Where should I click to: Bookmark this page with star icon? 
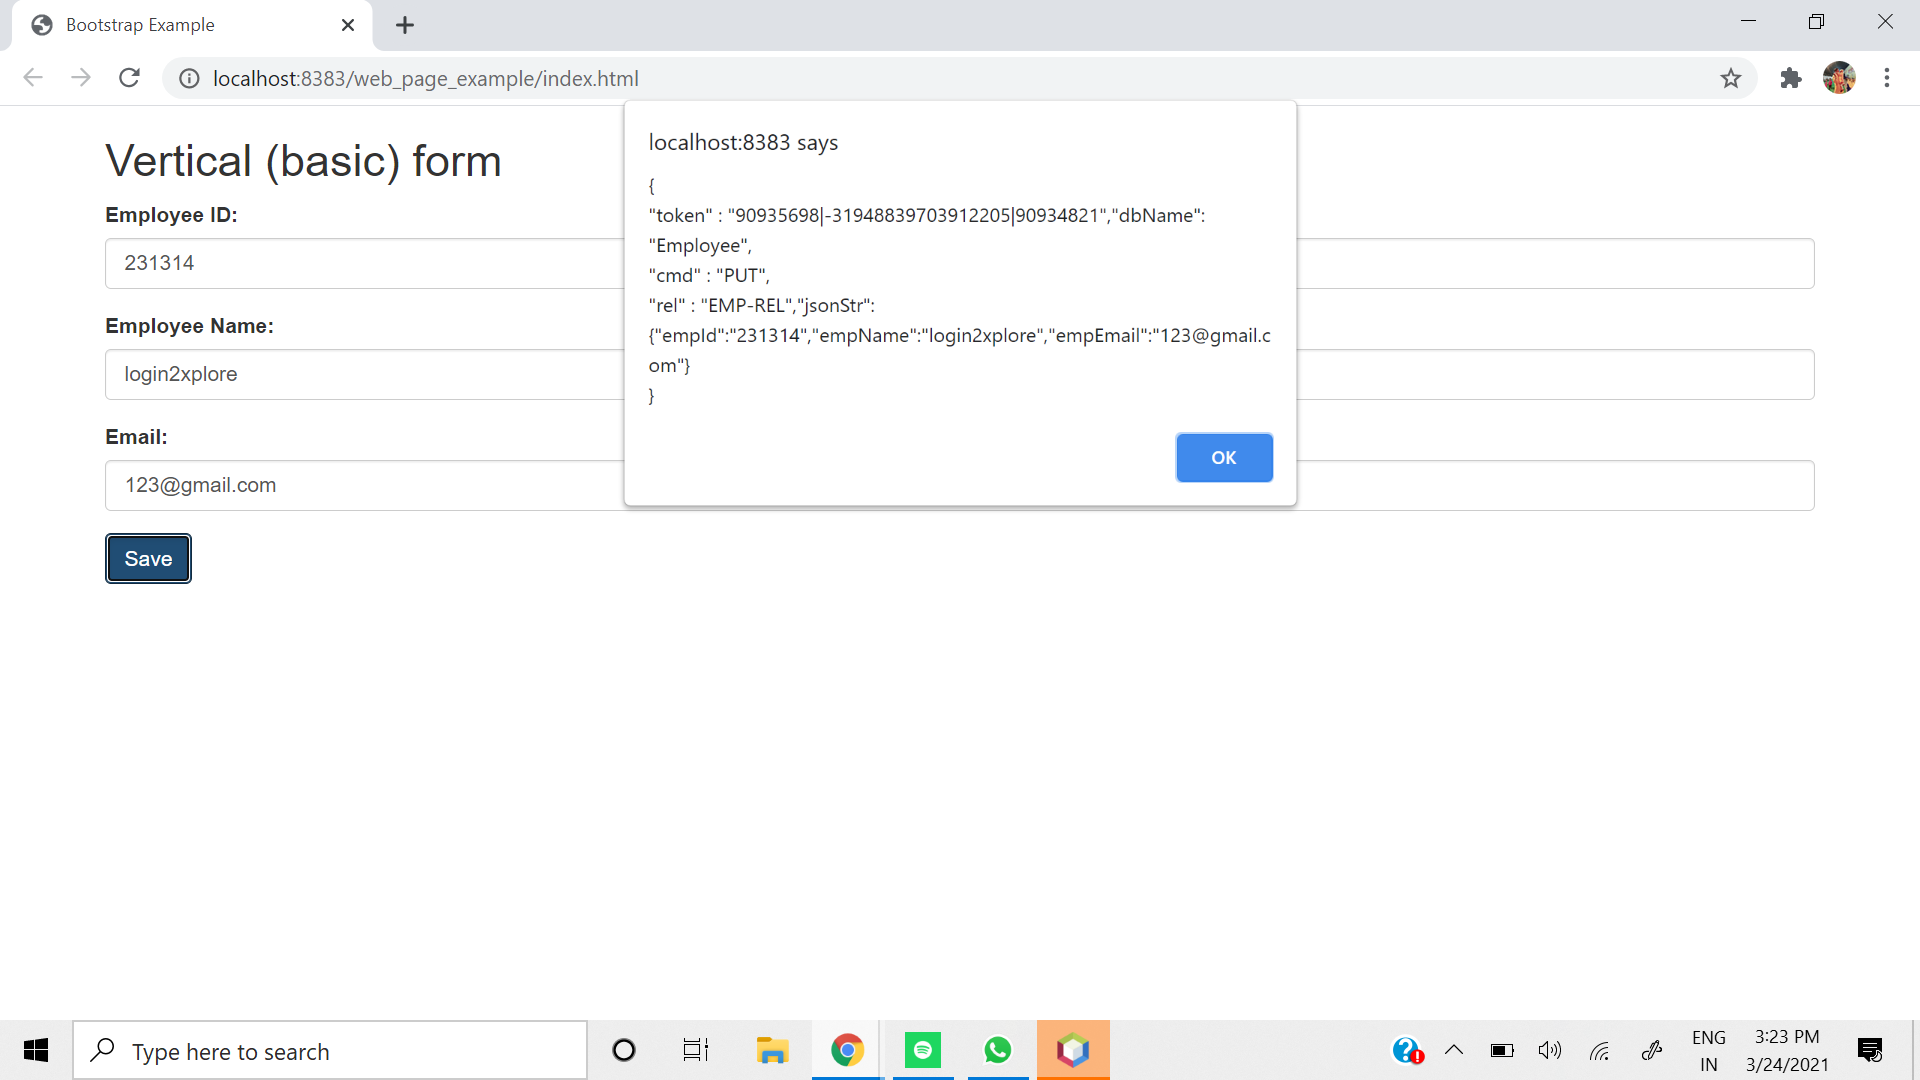[1731, 78]
